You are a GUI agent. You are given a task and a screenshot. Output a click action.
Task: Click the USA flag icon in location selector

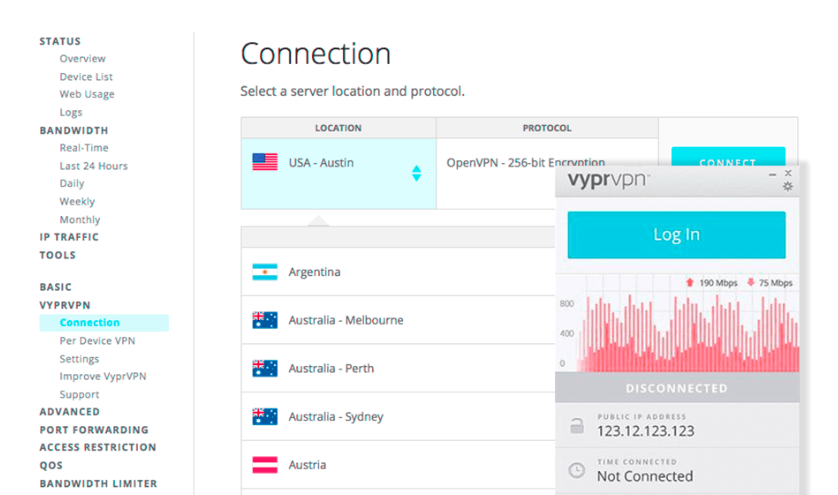265,162
